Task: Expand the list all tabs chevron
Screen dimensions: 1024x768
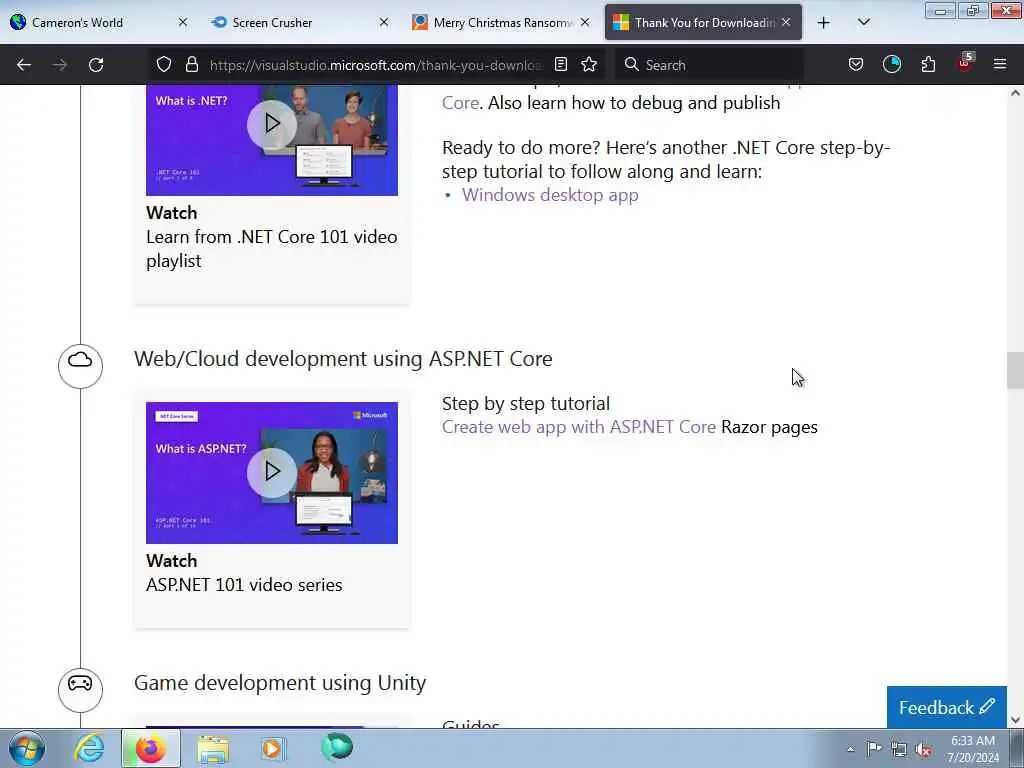Action: coord(863,23)
